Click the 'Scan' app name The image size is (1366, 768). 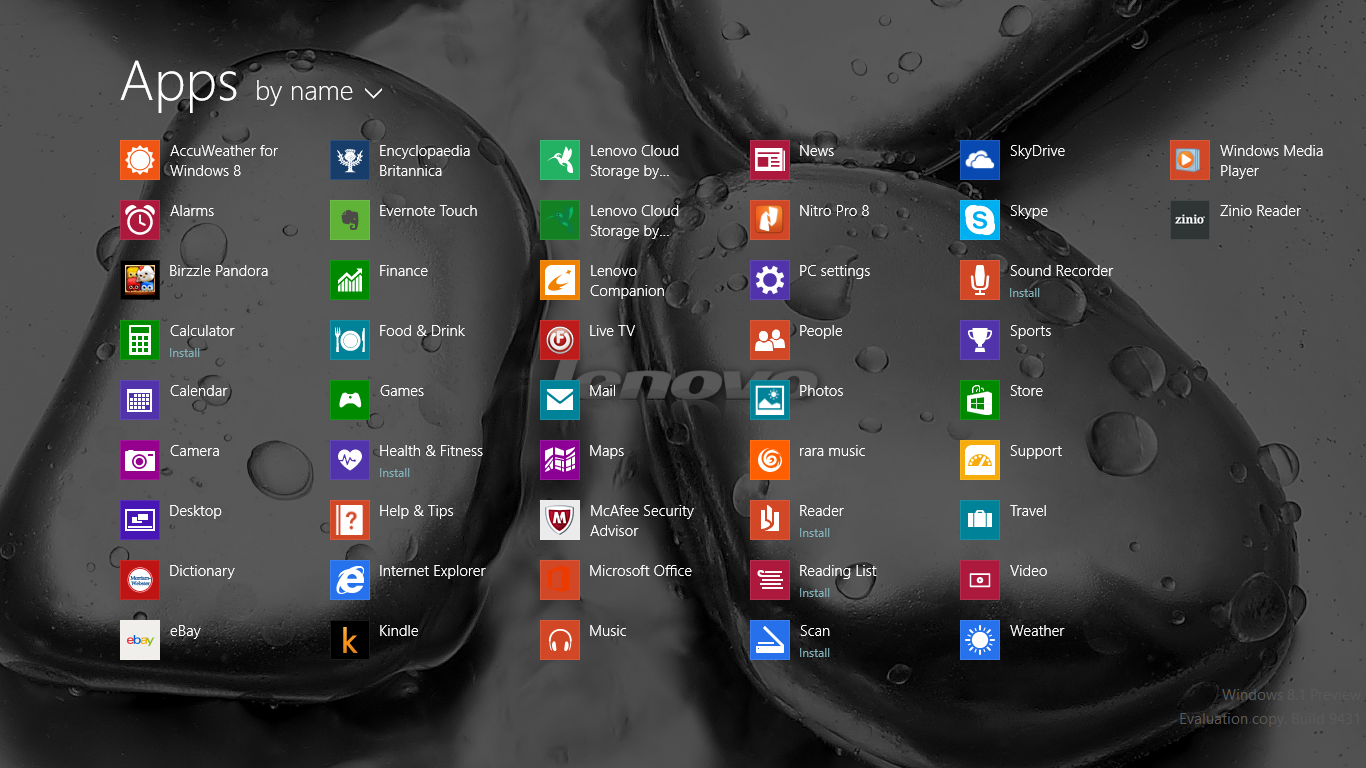coord(815,631)
